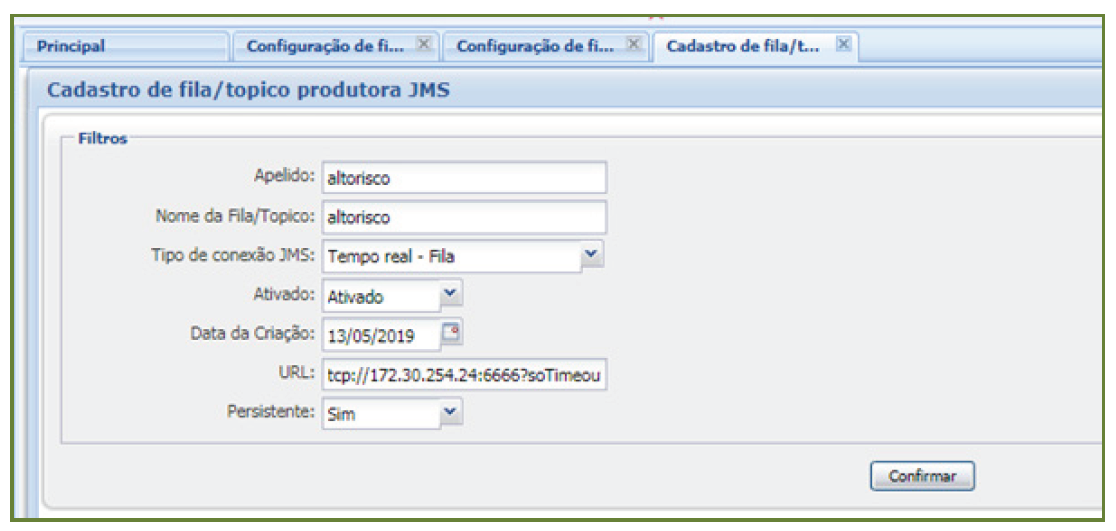Screen dimensions: 1116x531
Task: Focus the Nome da Fila/Topico field
Action: [463, 217]
